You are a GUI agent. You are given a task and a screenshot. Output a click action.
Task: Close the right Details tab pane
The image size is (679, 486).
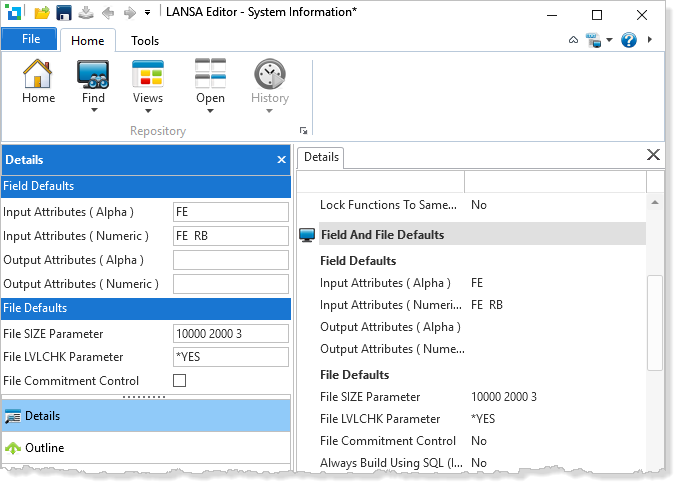653,155
